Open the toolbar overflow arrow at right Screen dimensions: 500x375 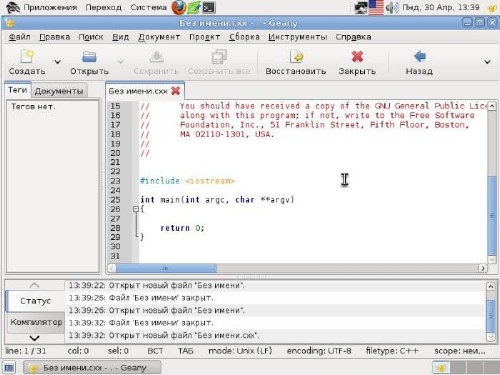487,62
